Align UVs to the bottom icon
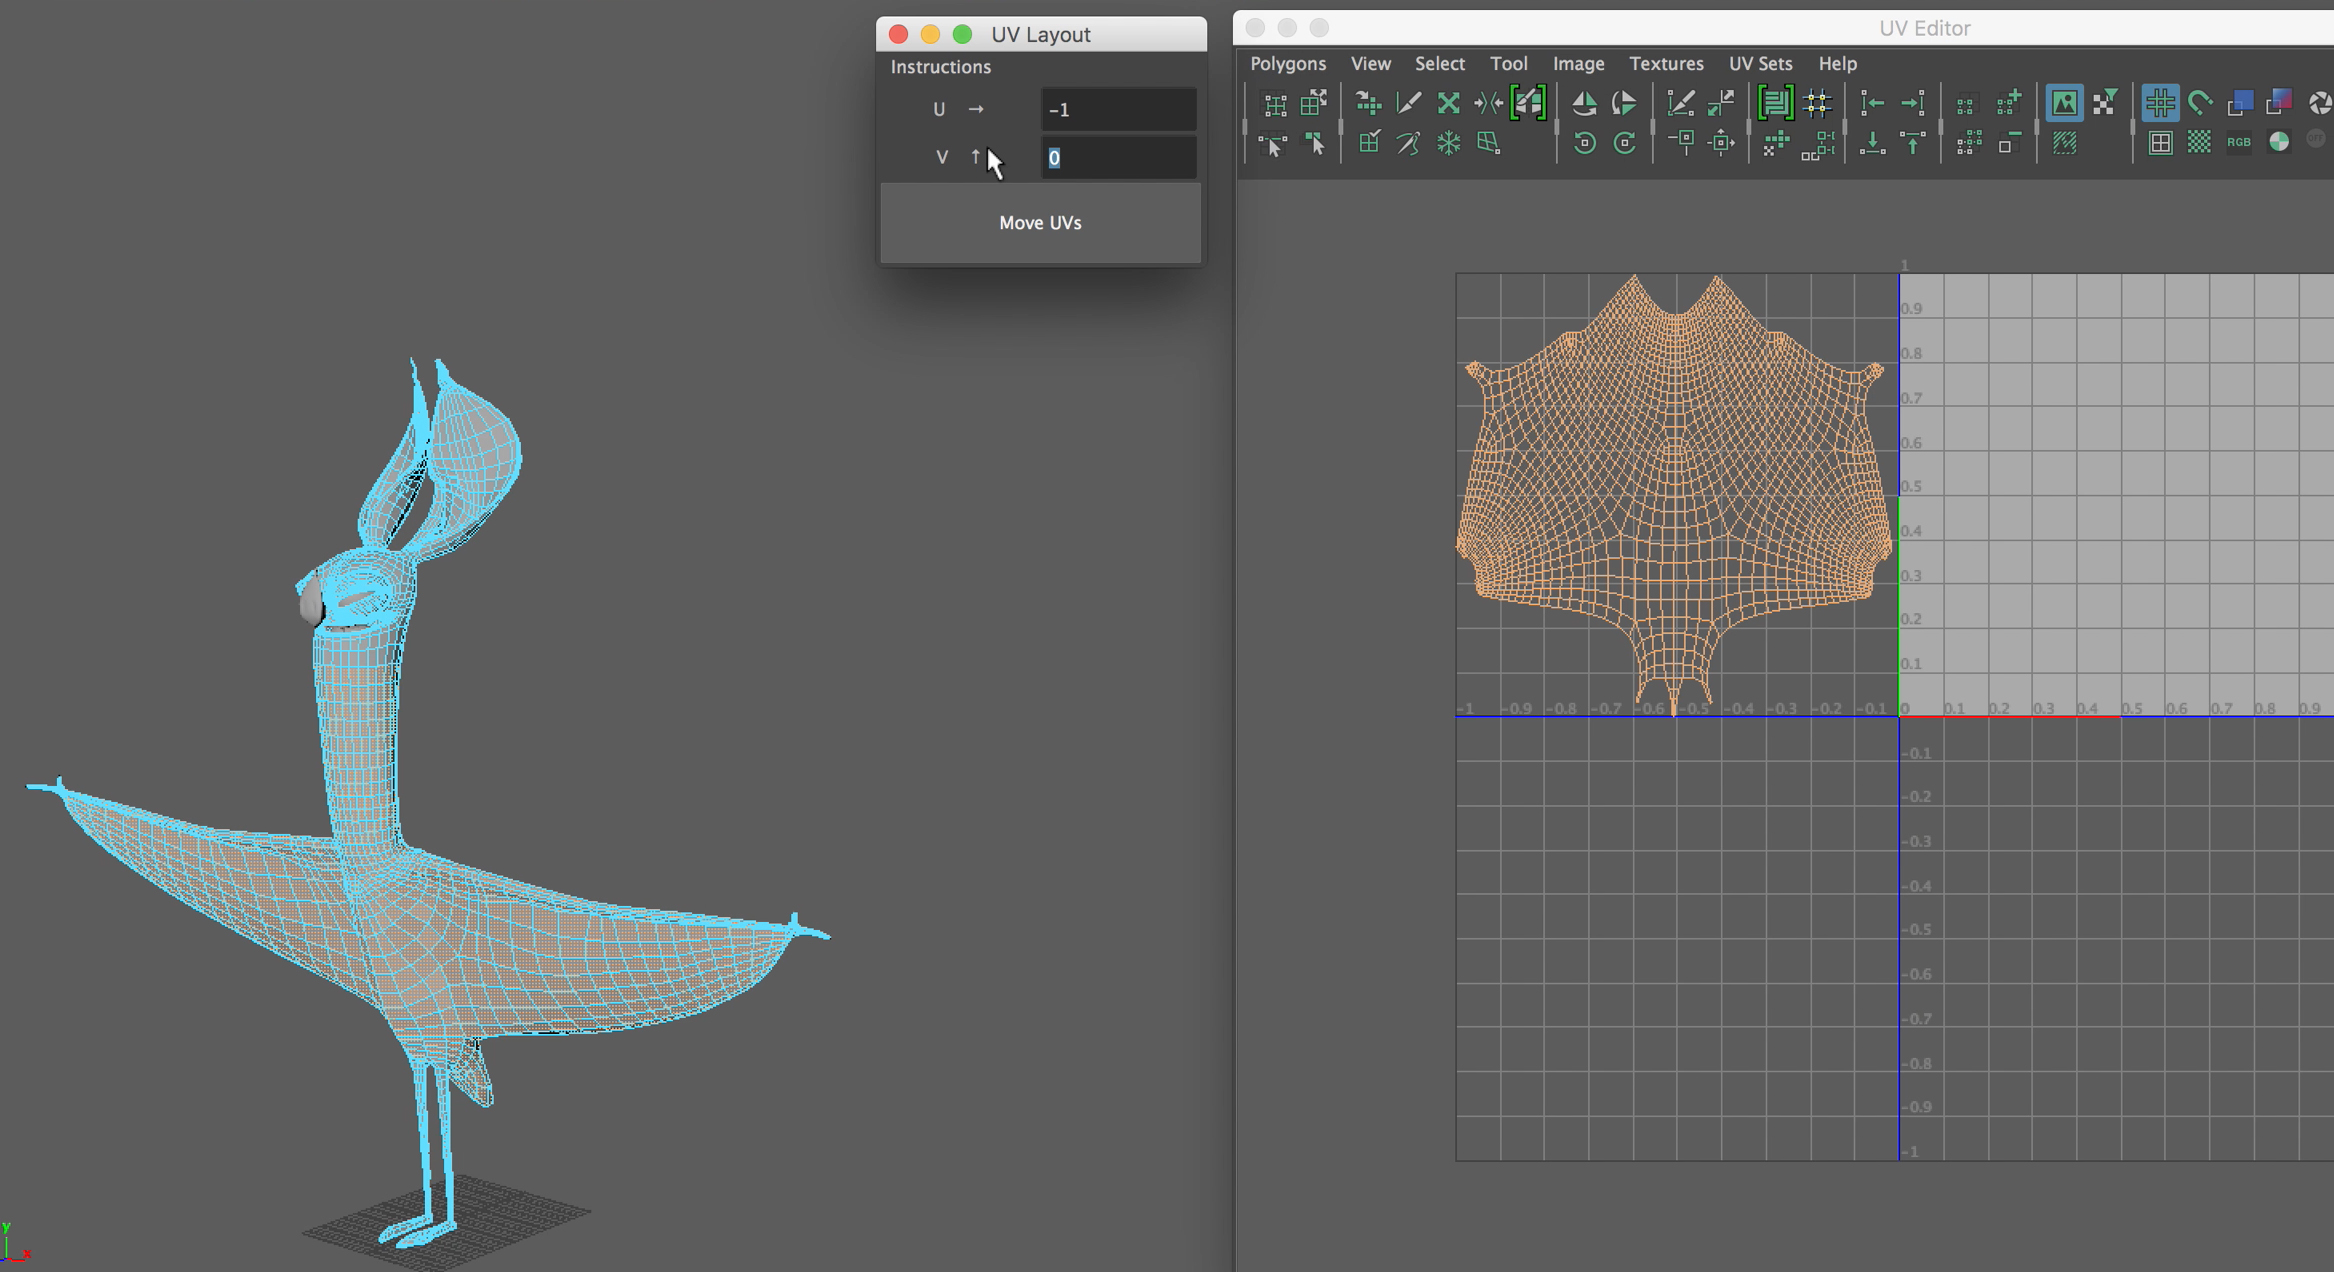The height and width of the screenshot is (1272, 2334). 1872,143
